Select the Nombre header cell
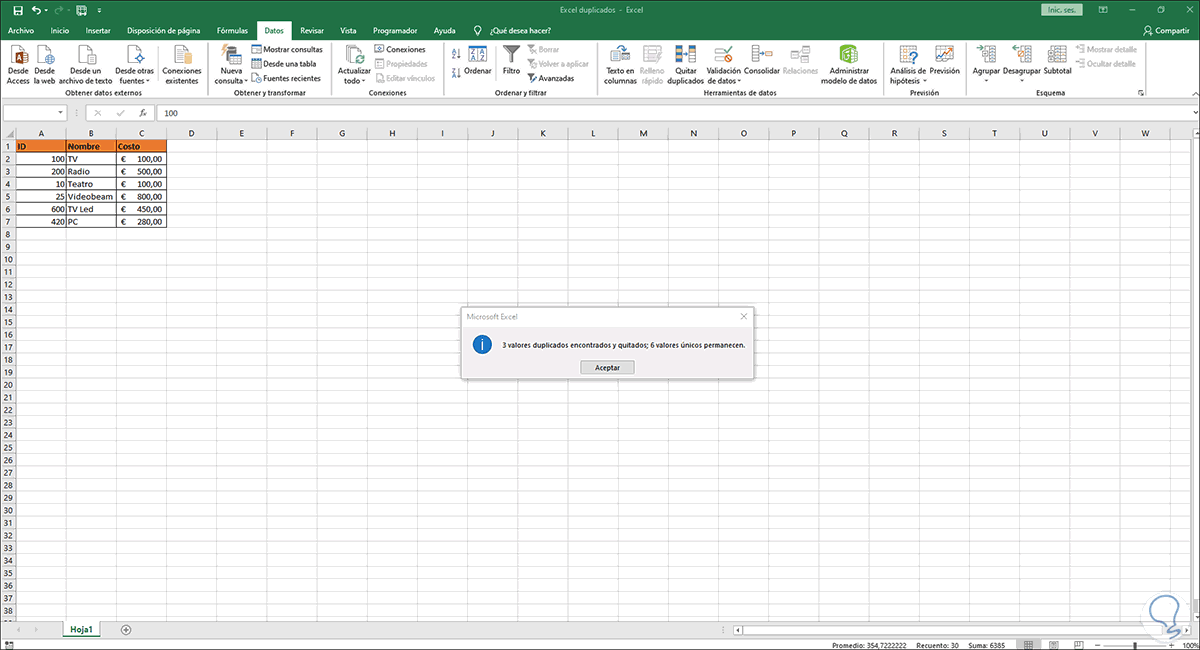The height and width of the screenshot is (650, 1200). [x=91, y=146]
